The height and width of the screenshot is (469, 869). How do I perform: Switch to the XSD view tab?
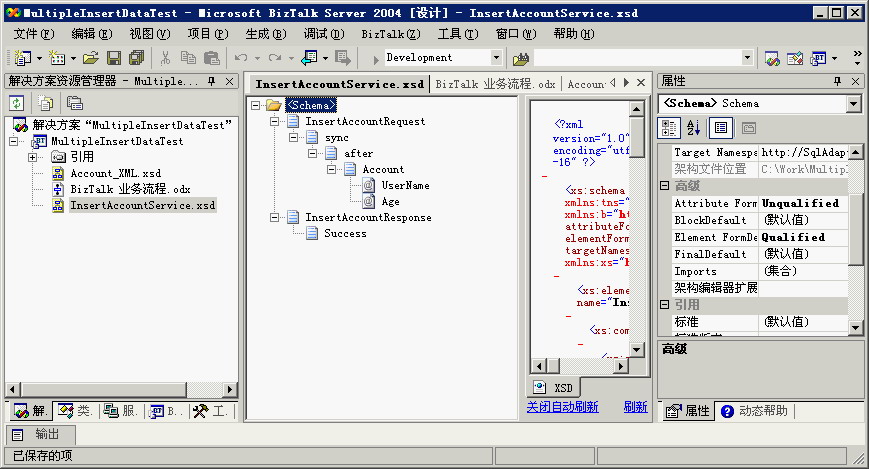pyautogui.click(x=553, y=388)
